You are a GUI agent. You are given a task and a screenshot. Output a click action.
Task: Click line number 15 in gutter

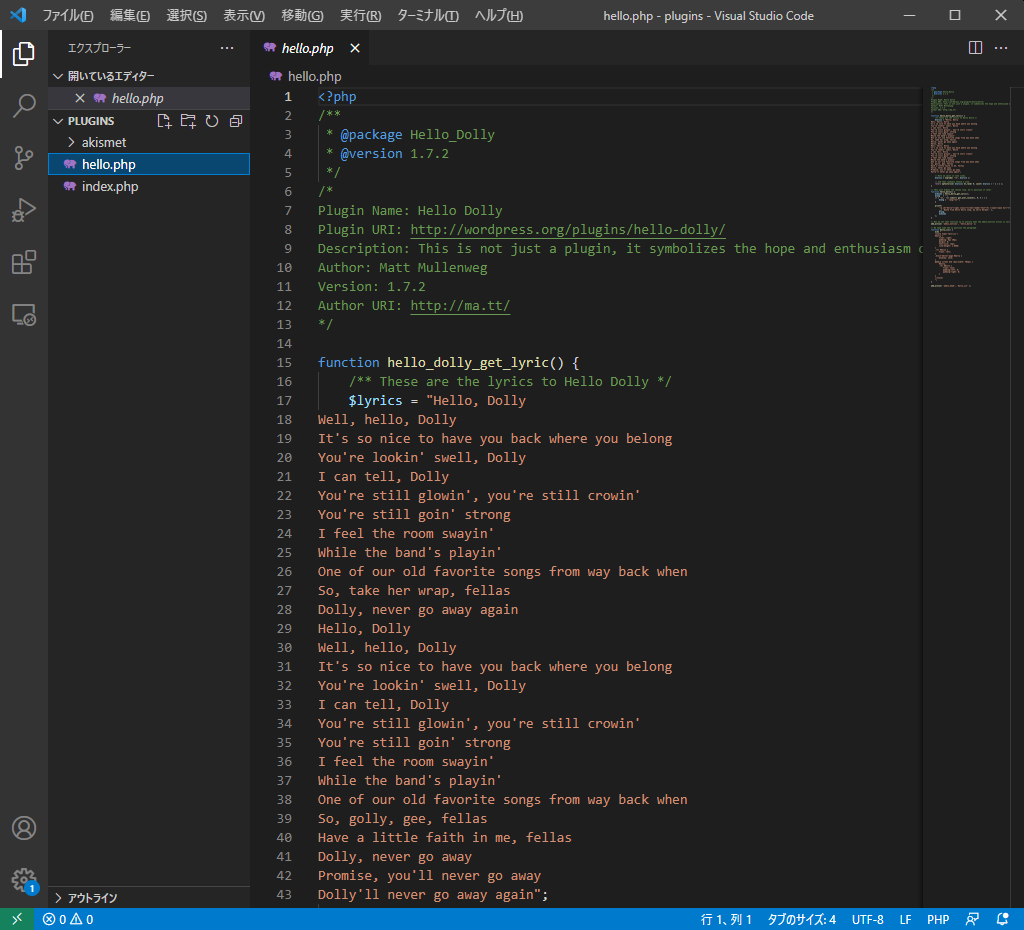coord(284,362)
